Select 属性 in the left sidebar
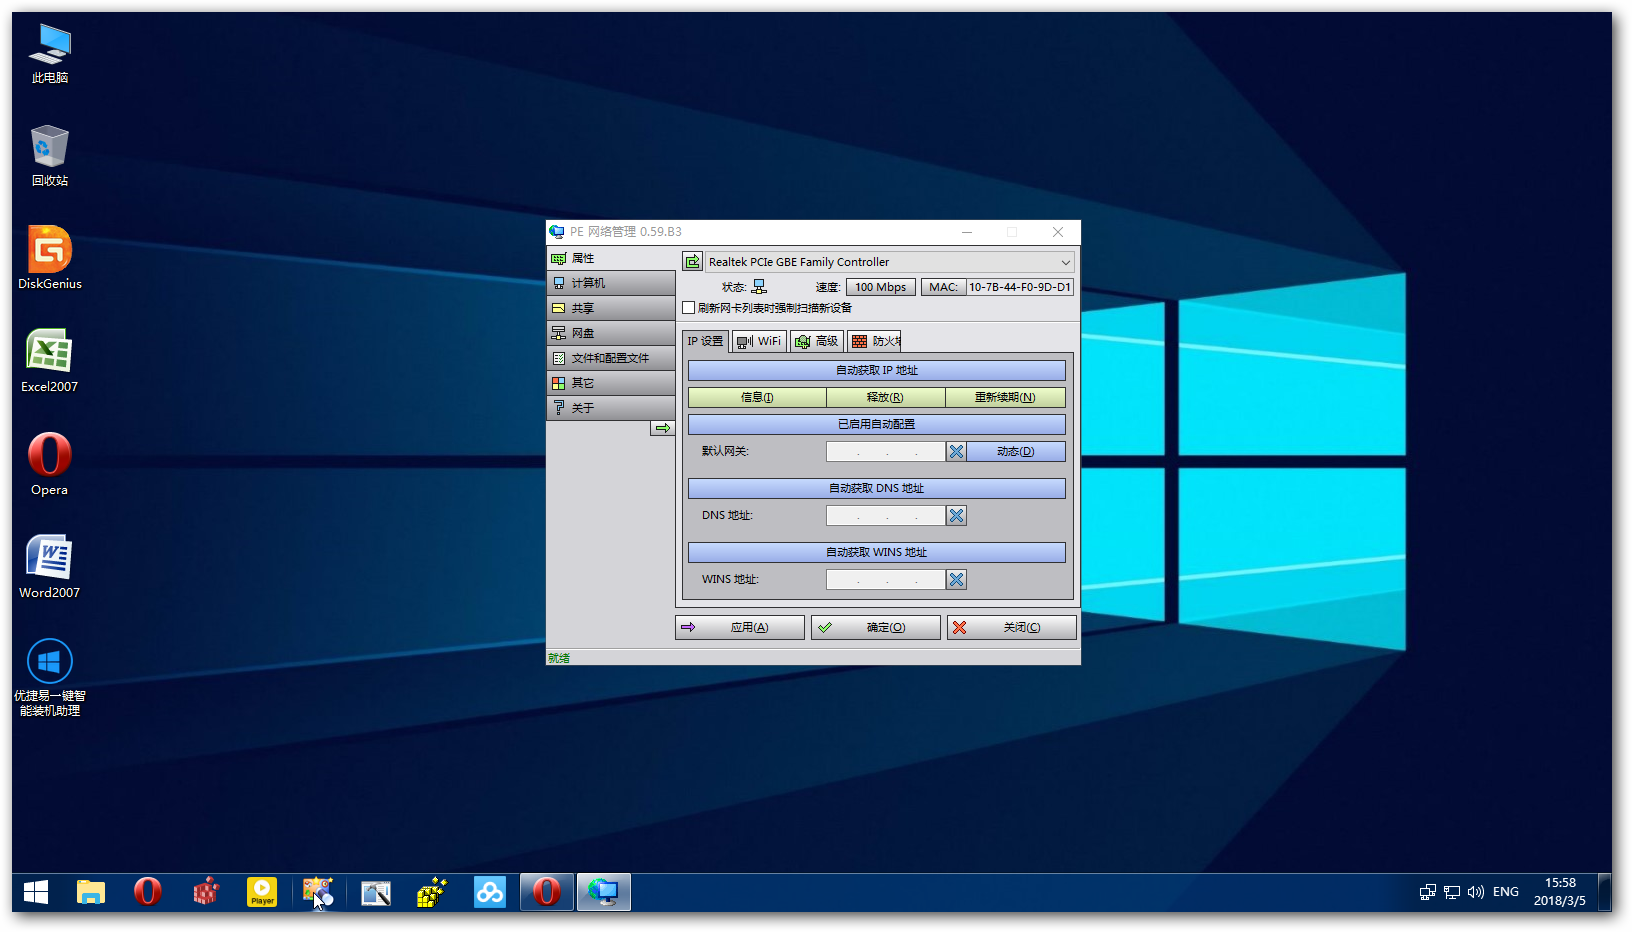1632x932 pixels. point(611,258)
